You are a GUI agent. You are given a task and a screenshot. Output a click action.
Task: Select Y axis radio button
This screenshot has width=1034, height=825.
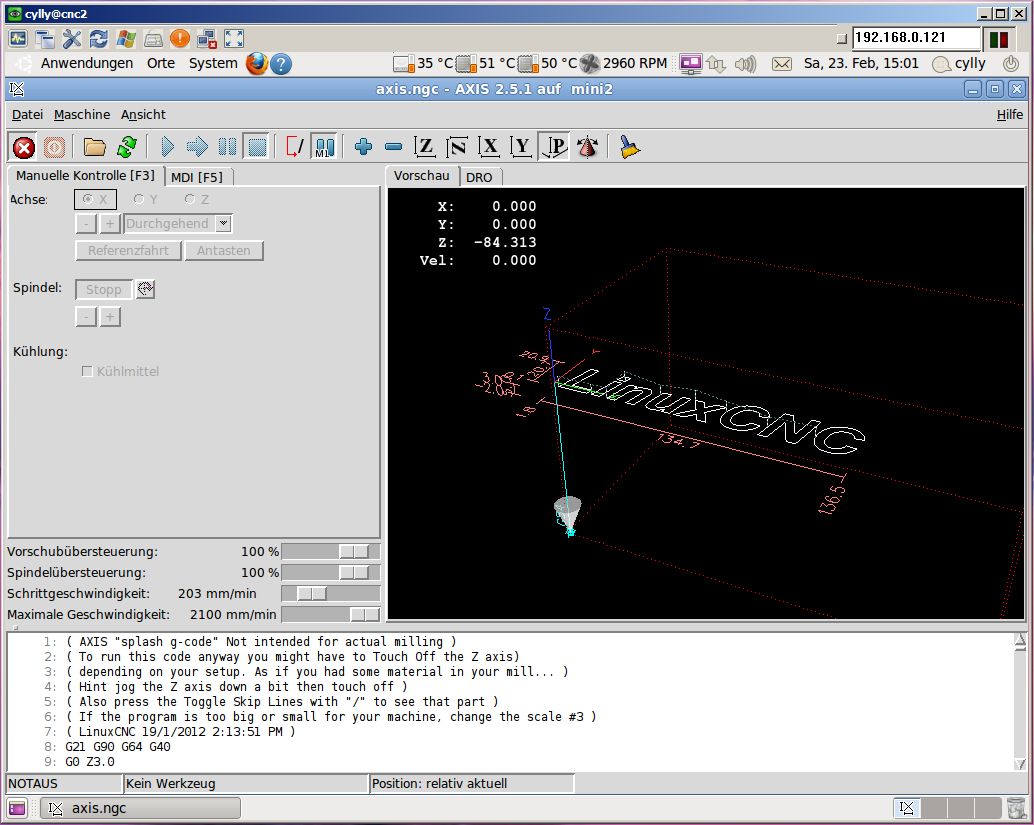coord(145,199)
